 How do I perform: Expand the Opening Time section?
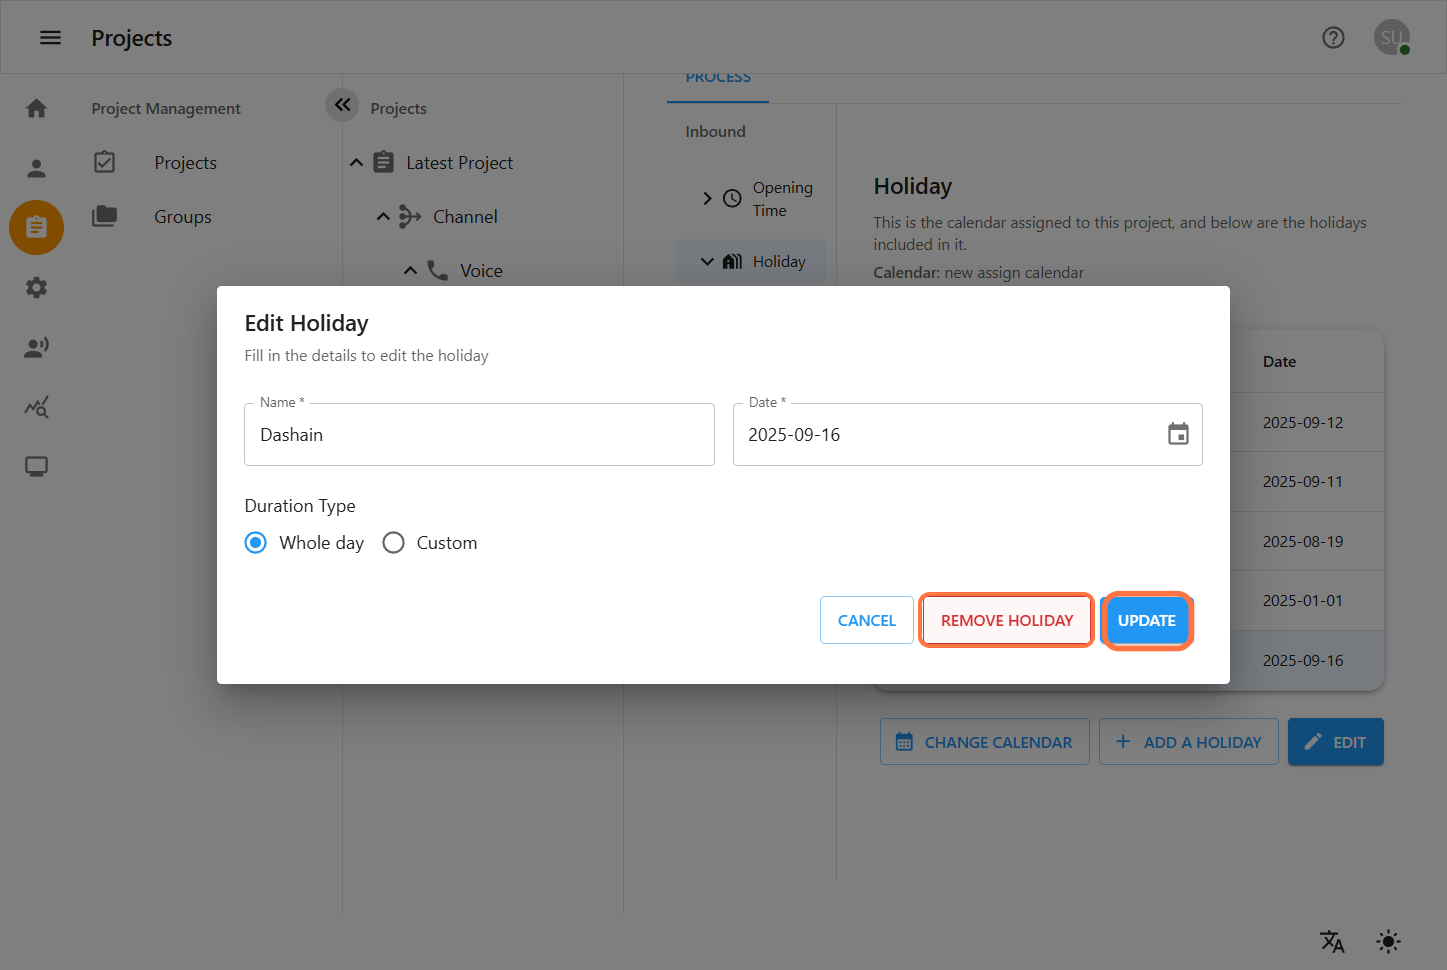[x=707, y=199]
